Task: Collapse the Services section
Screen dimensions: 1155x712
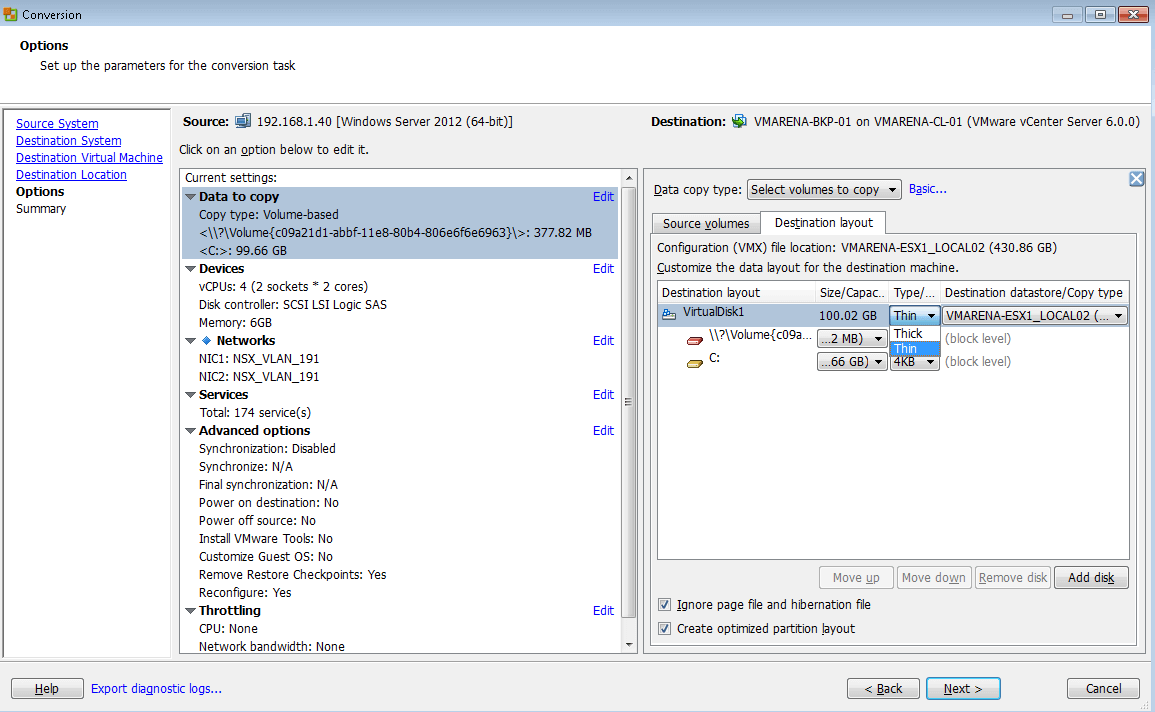Action: click(x=190, y=395)
